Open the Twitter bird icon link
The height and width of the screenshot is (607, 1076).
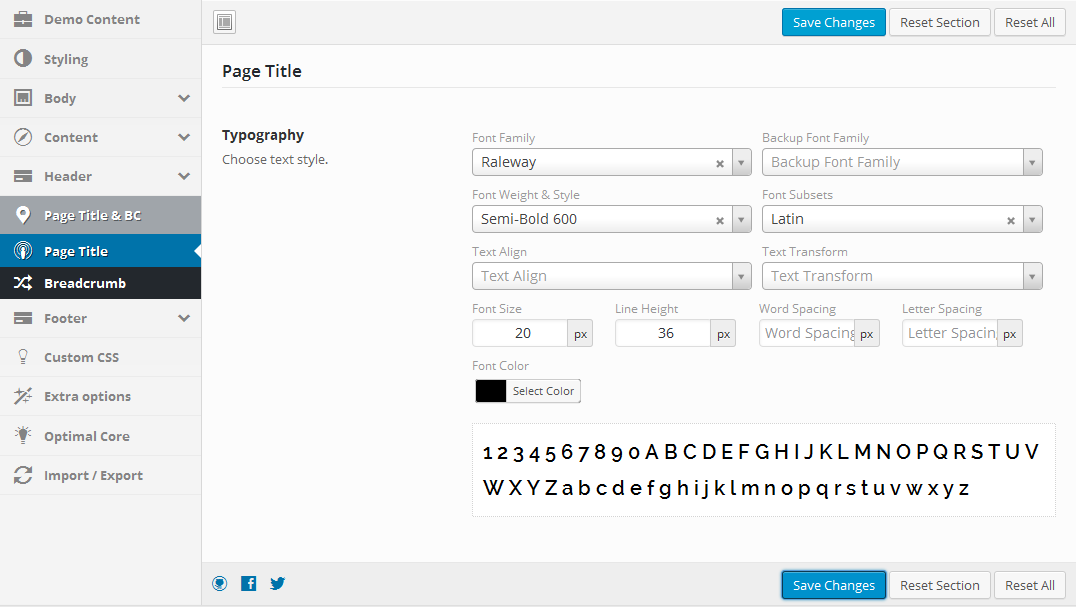tap(277, 584)
